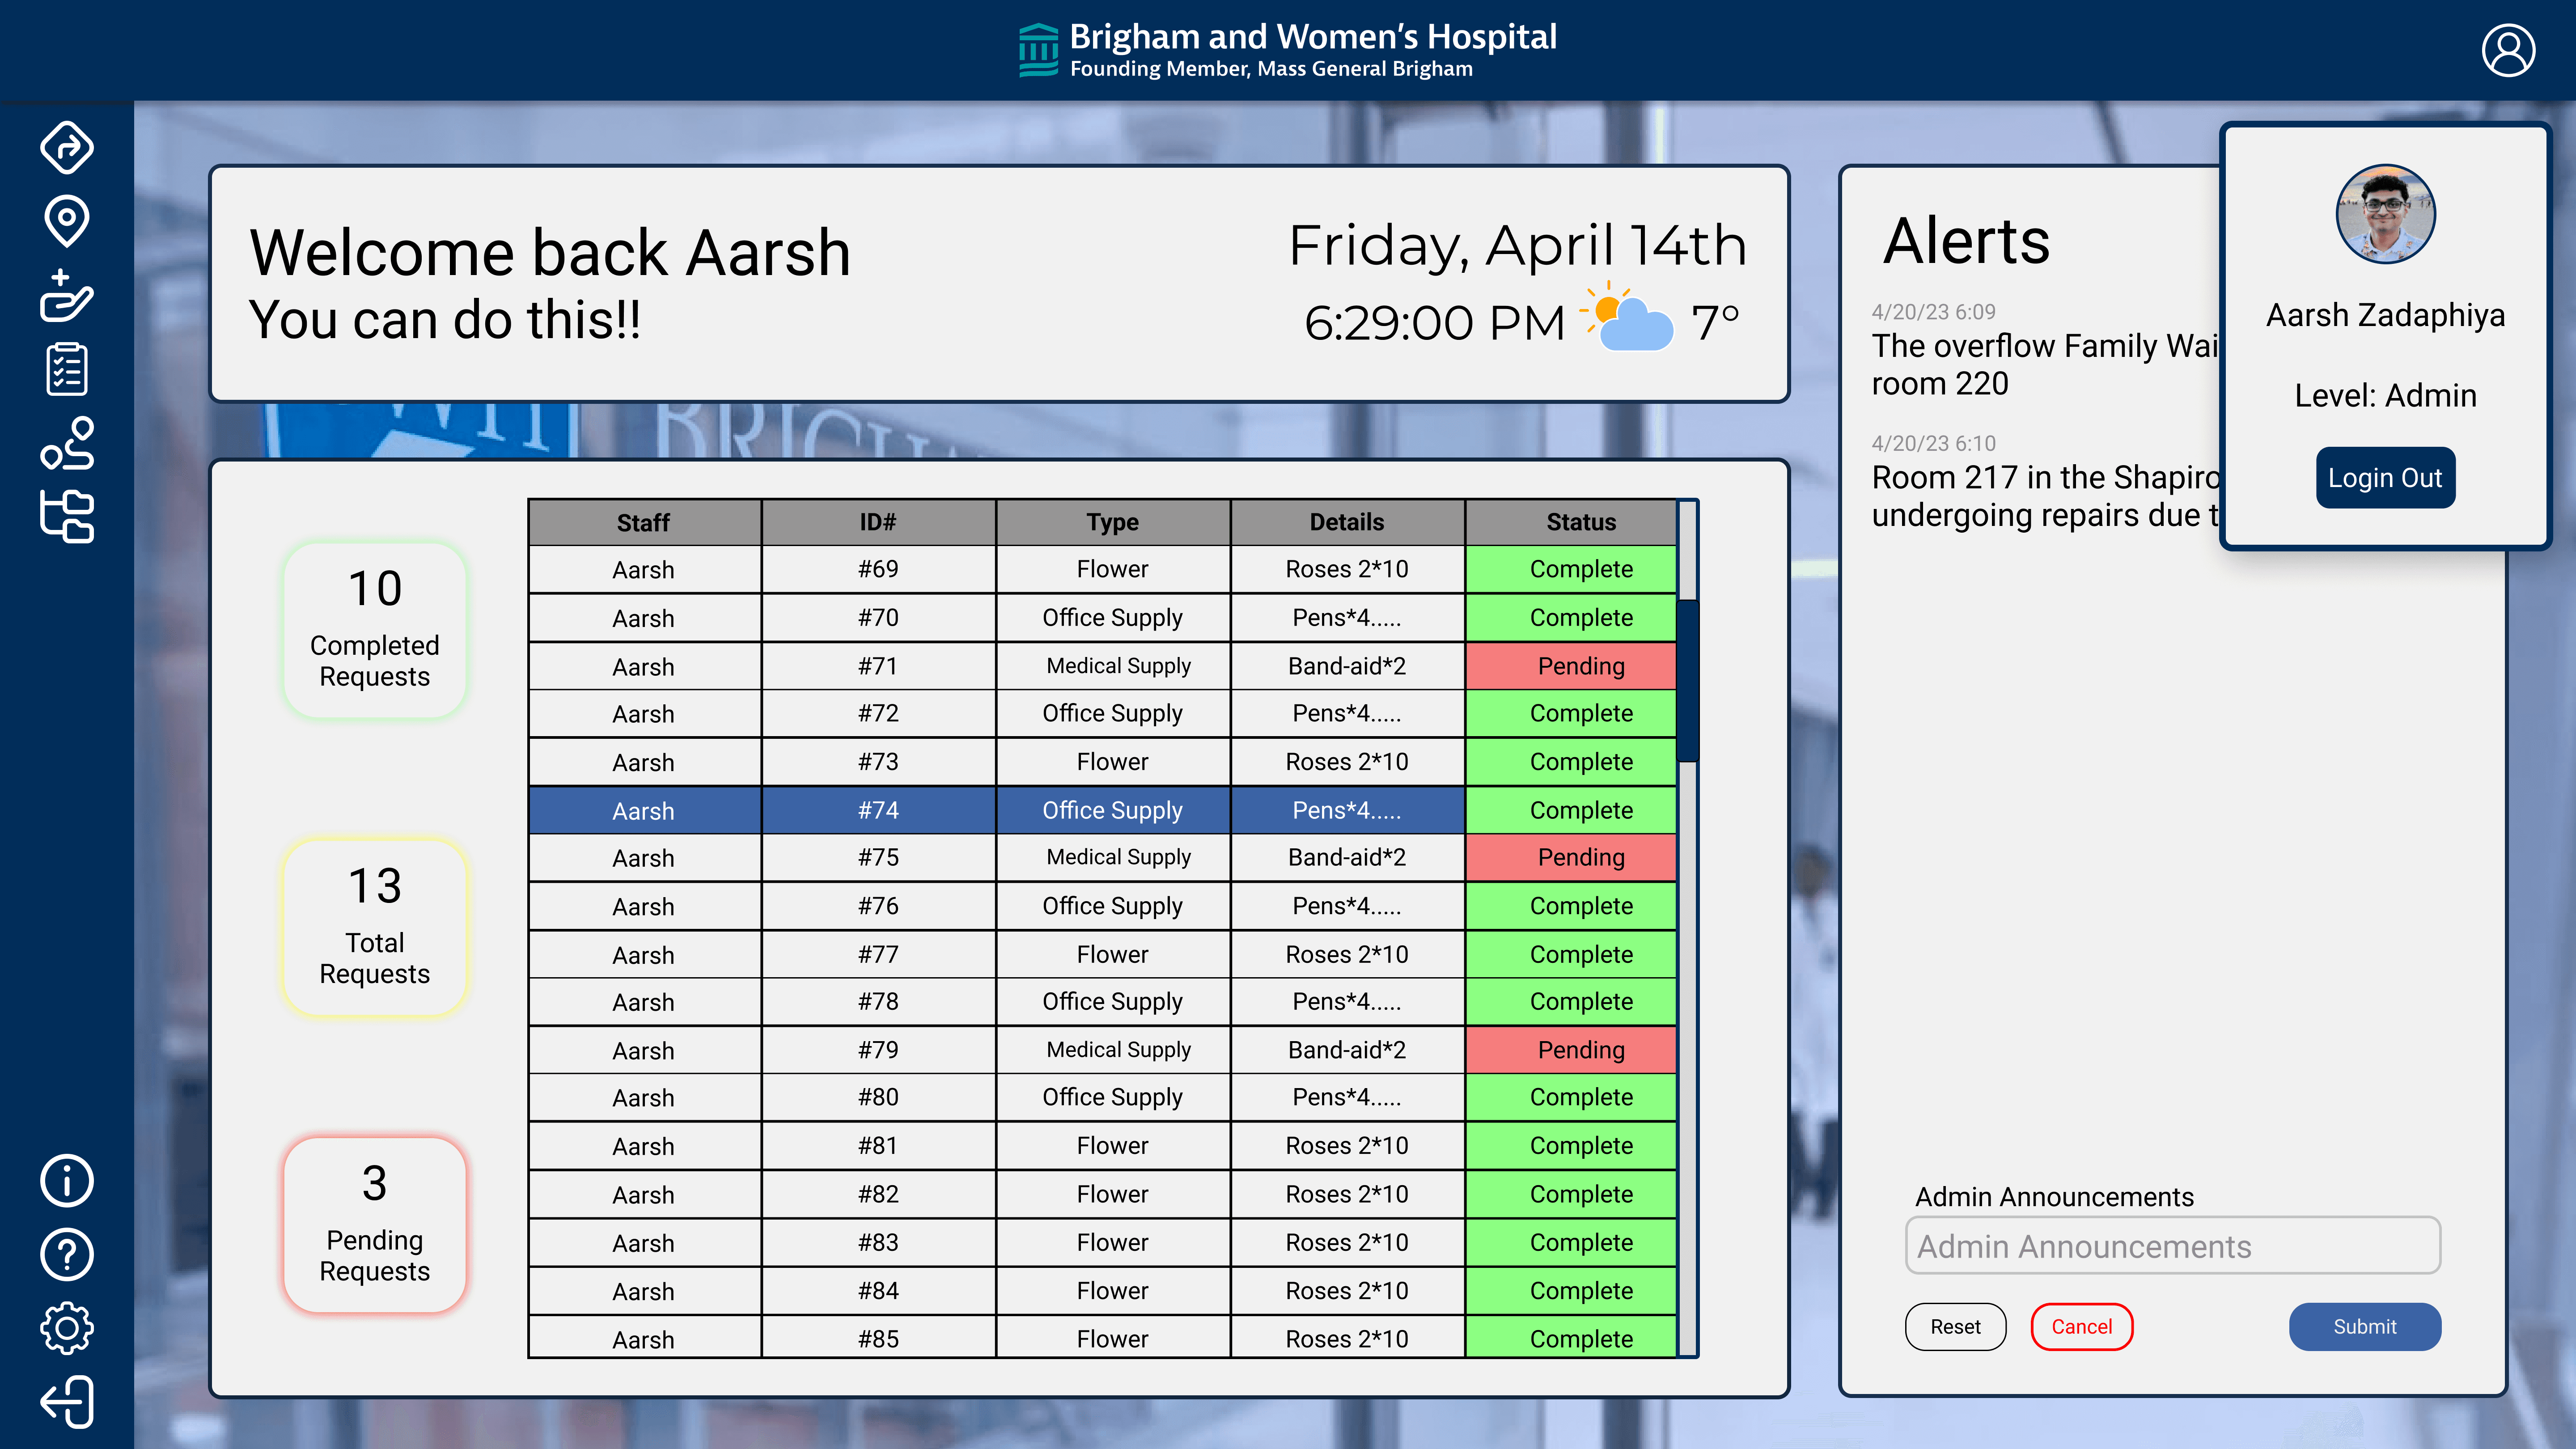Open the hierarchy tree sidebar icon
Viewport: 2576px width, 1449px height.
tap(67, 516)
